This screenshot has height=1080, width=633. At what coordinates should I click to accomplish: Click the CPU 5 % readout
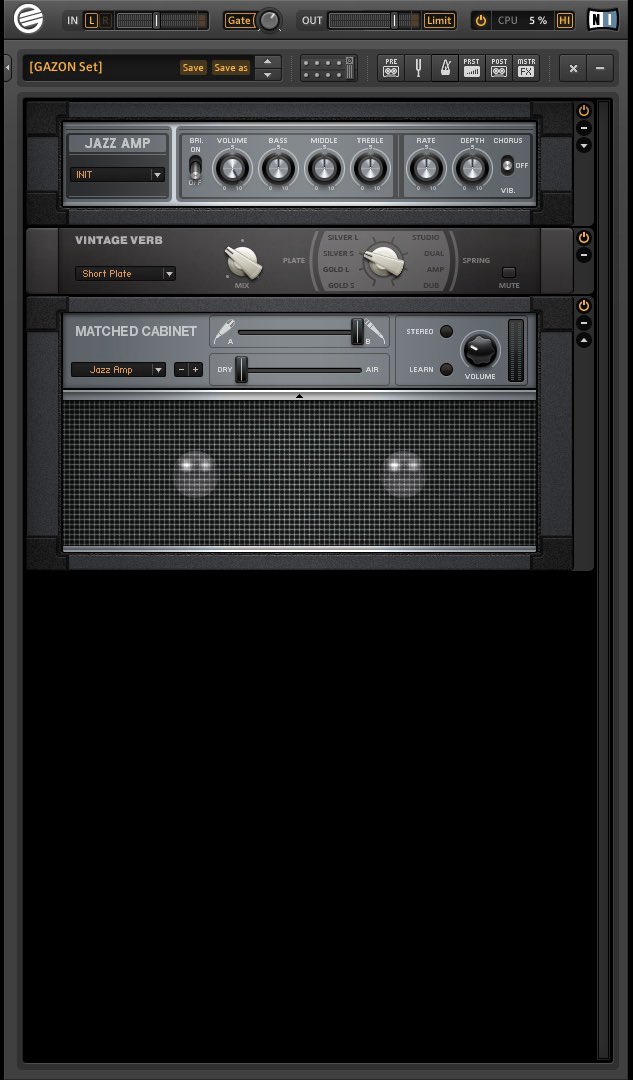(523, 21)
